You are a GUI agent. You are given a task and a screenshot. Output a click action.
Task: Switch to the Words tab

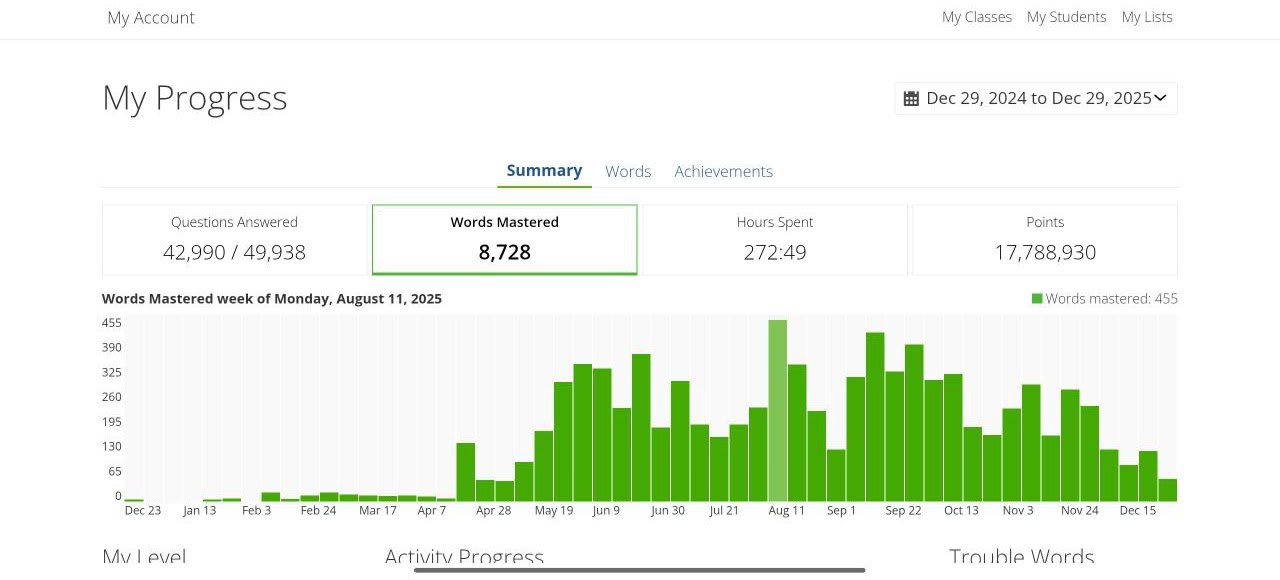628,171
